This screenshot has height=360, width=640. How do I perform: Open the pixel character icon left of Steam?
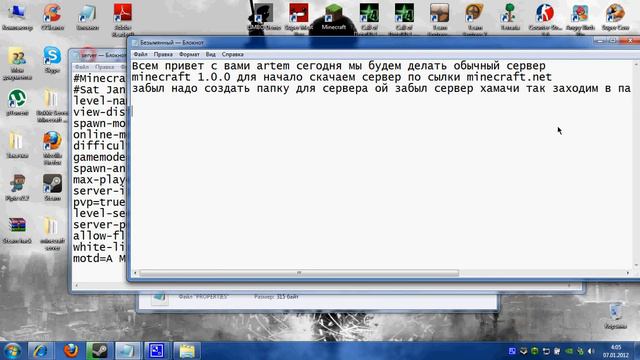tap(17, 187)
